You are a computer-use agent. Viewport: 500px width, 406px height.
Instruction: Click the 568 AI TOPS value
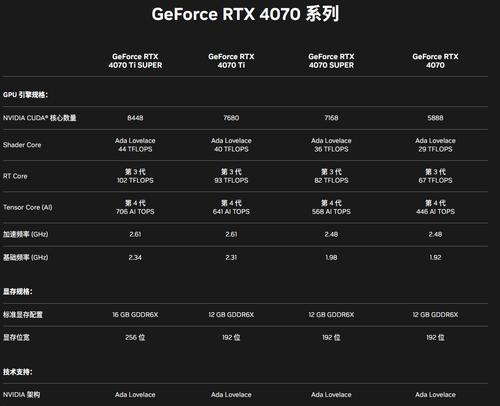pyautogui.click(x=331, y=212)
